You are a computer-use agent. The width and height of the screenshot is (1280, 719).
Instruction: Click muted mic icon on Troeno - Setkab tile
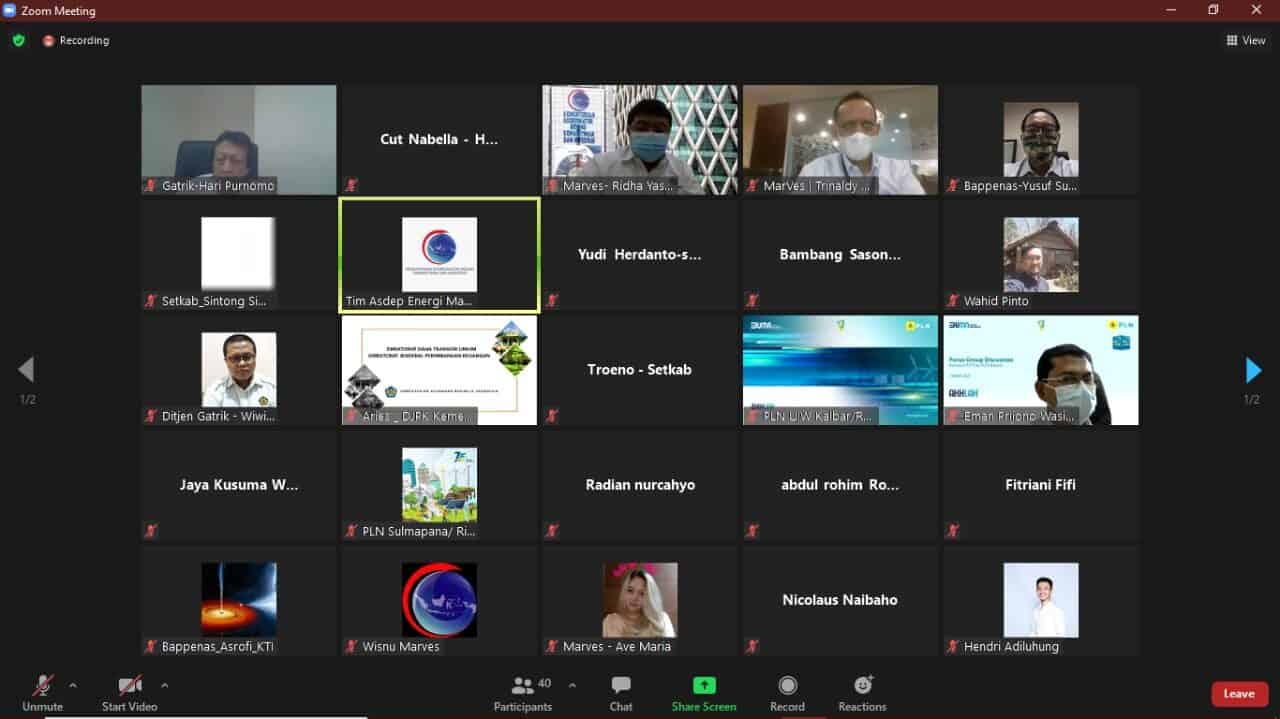point(552,415)
